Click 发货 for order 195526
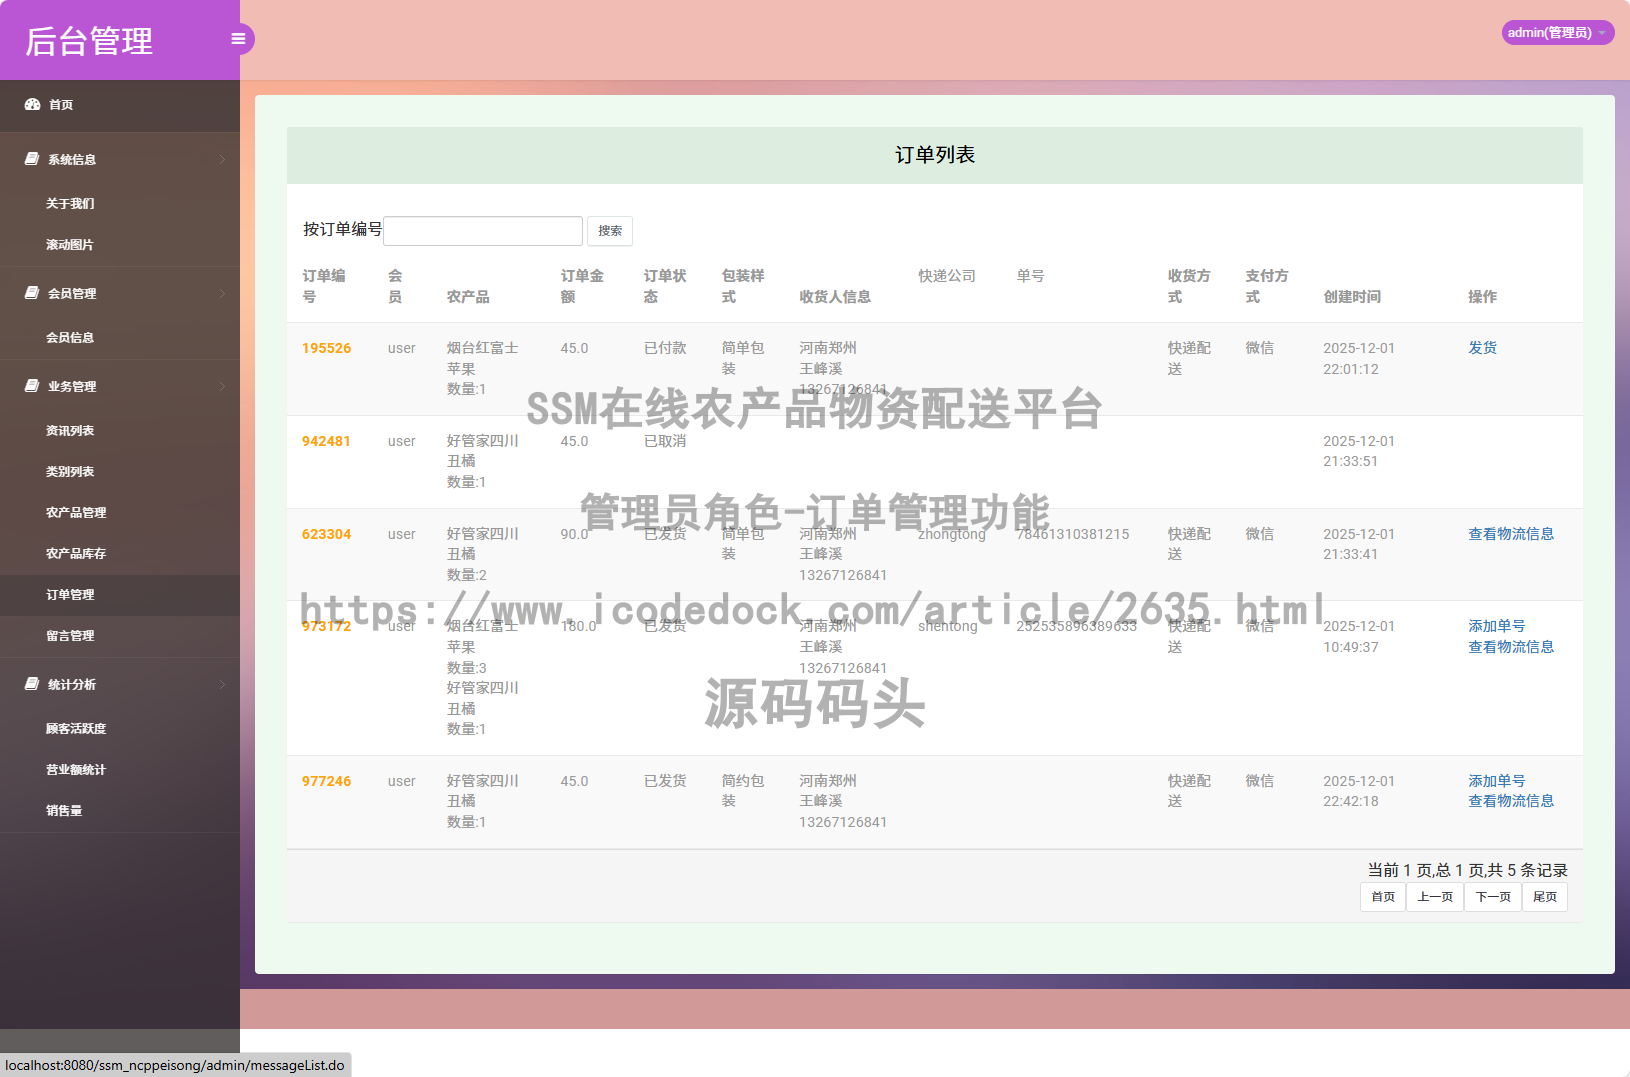Screen dimensions: 1630x1077 tap(1482, 347)
